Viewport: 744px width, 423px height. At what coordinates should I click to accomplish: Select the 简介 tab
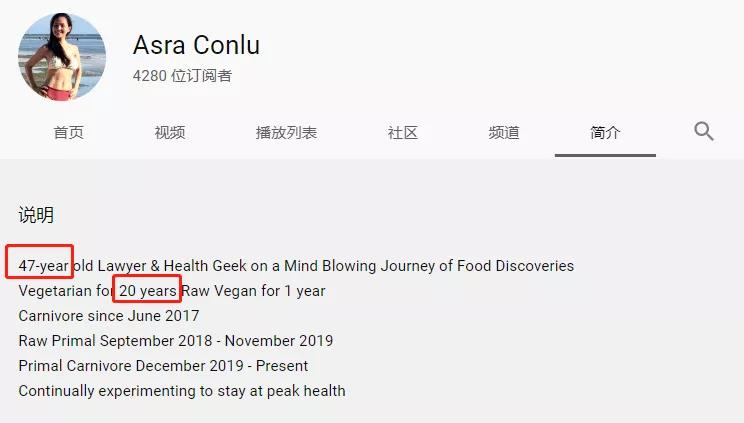pyautogui.click(x=605, y=132)
